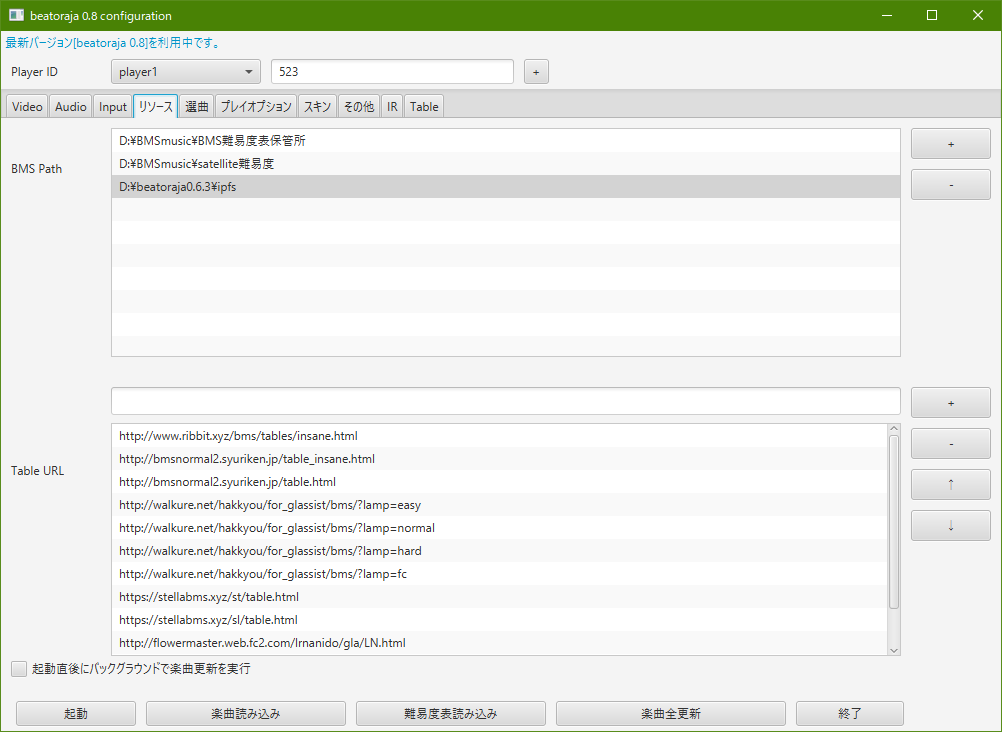This screenshot has height=732, width=1002.
Task: Select the walkure.net ?lamp=easy URL
Action: tap(500, 505)
